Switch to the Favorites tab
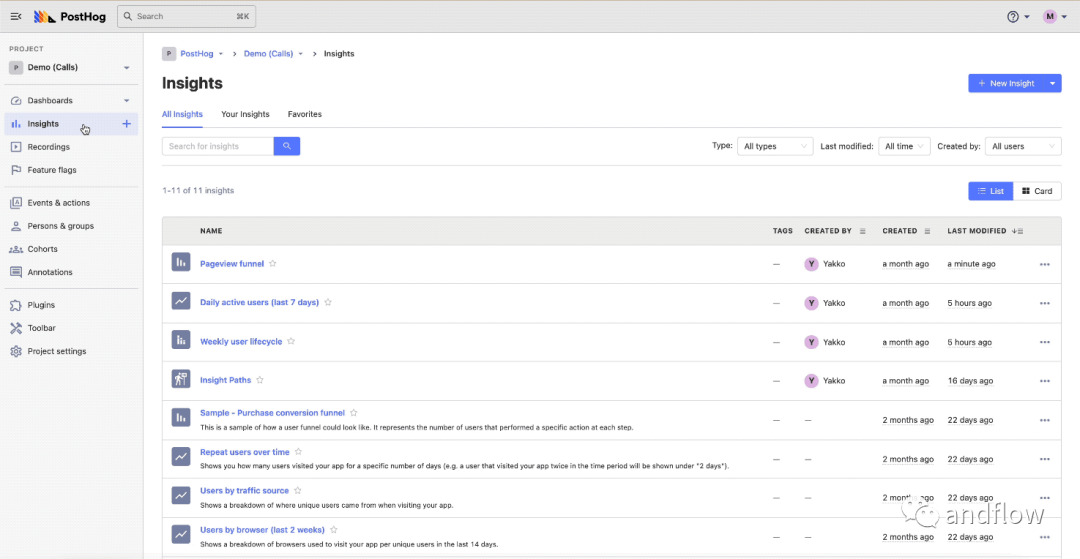The width and height of the screenshot is (1080, 559). (x=305, y=114)
